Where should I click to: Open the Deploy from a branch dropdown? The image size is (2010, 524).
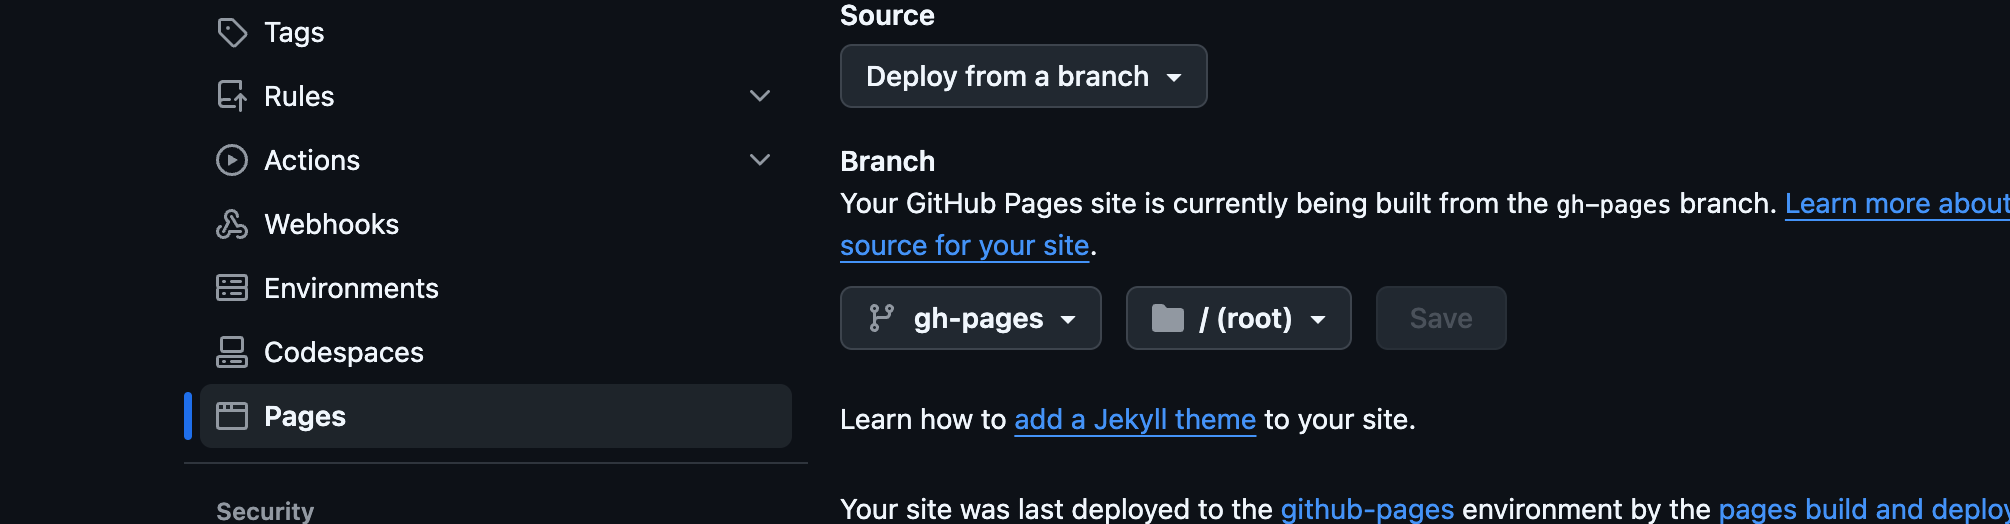[x=1024, y=76]
